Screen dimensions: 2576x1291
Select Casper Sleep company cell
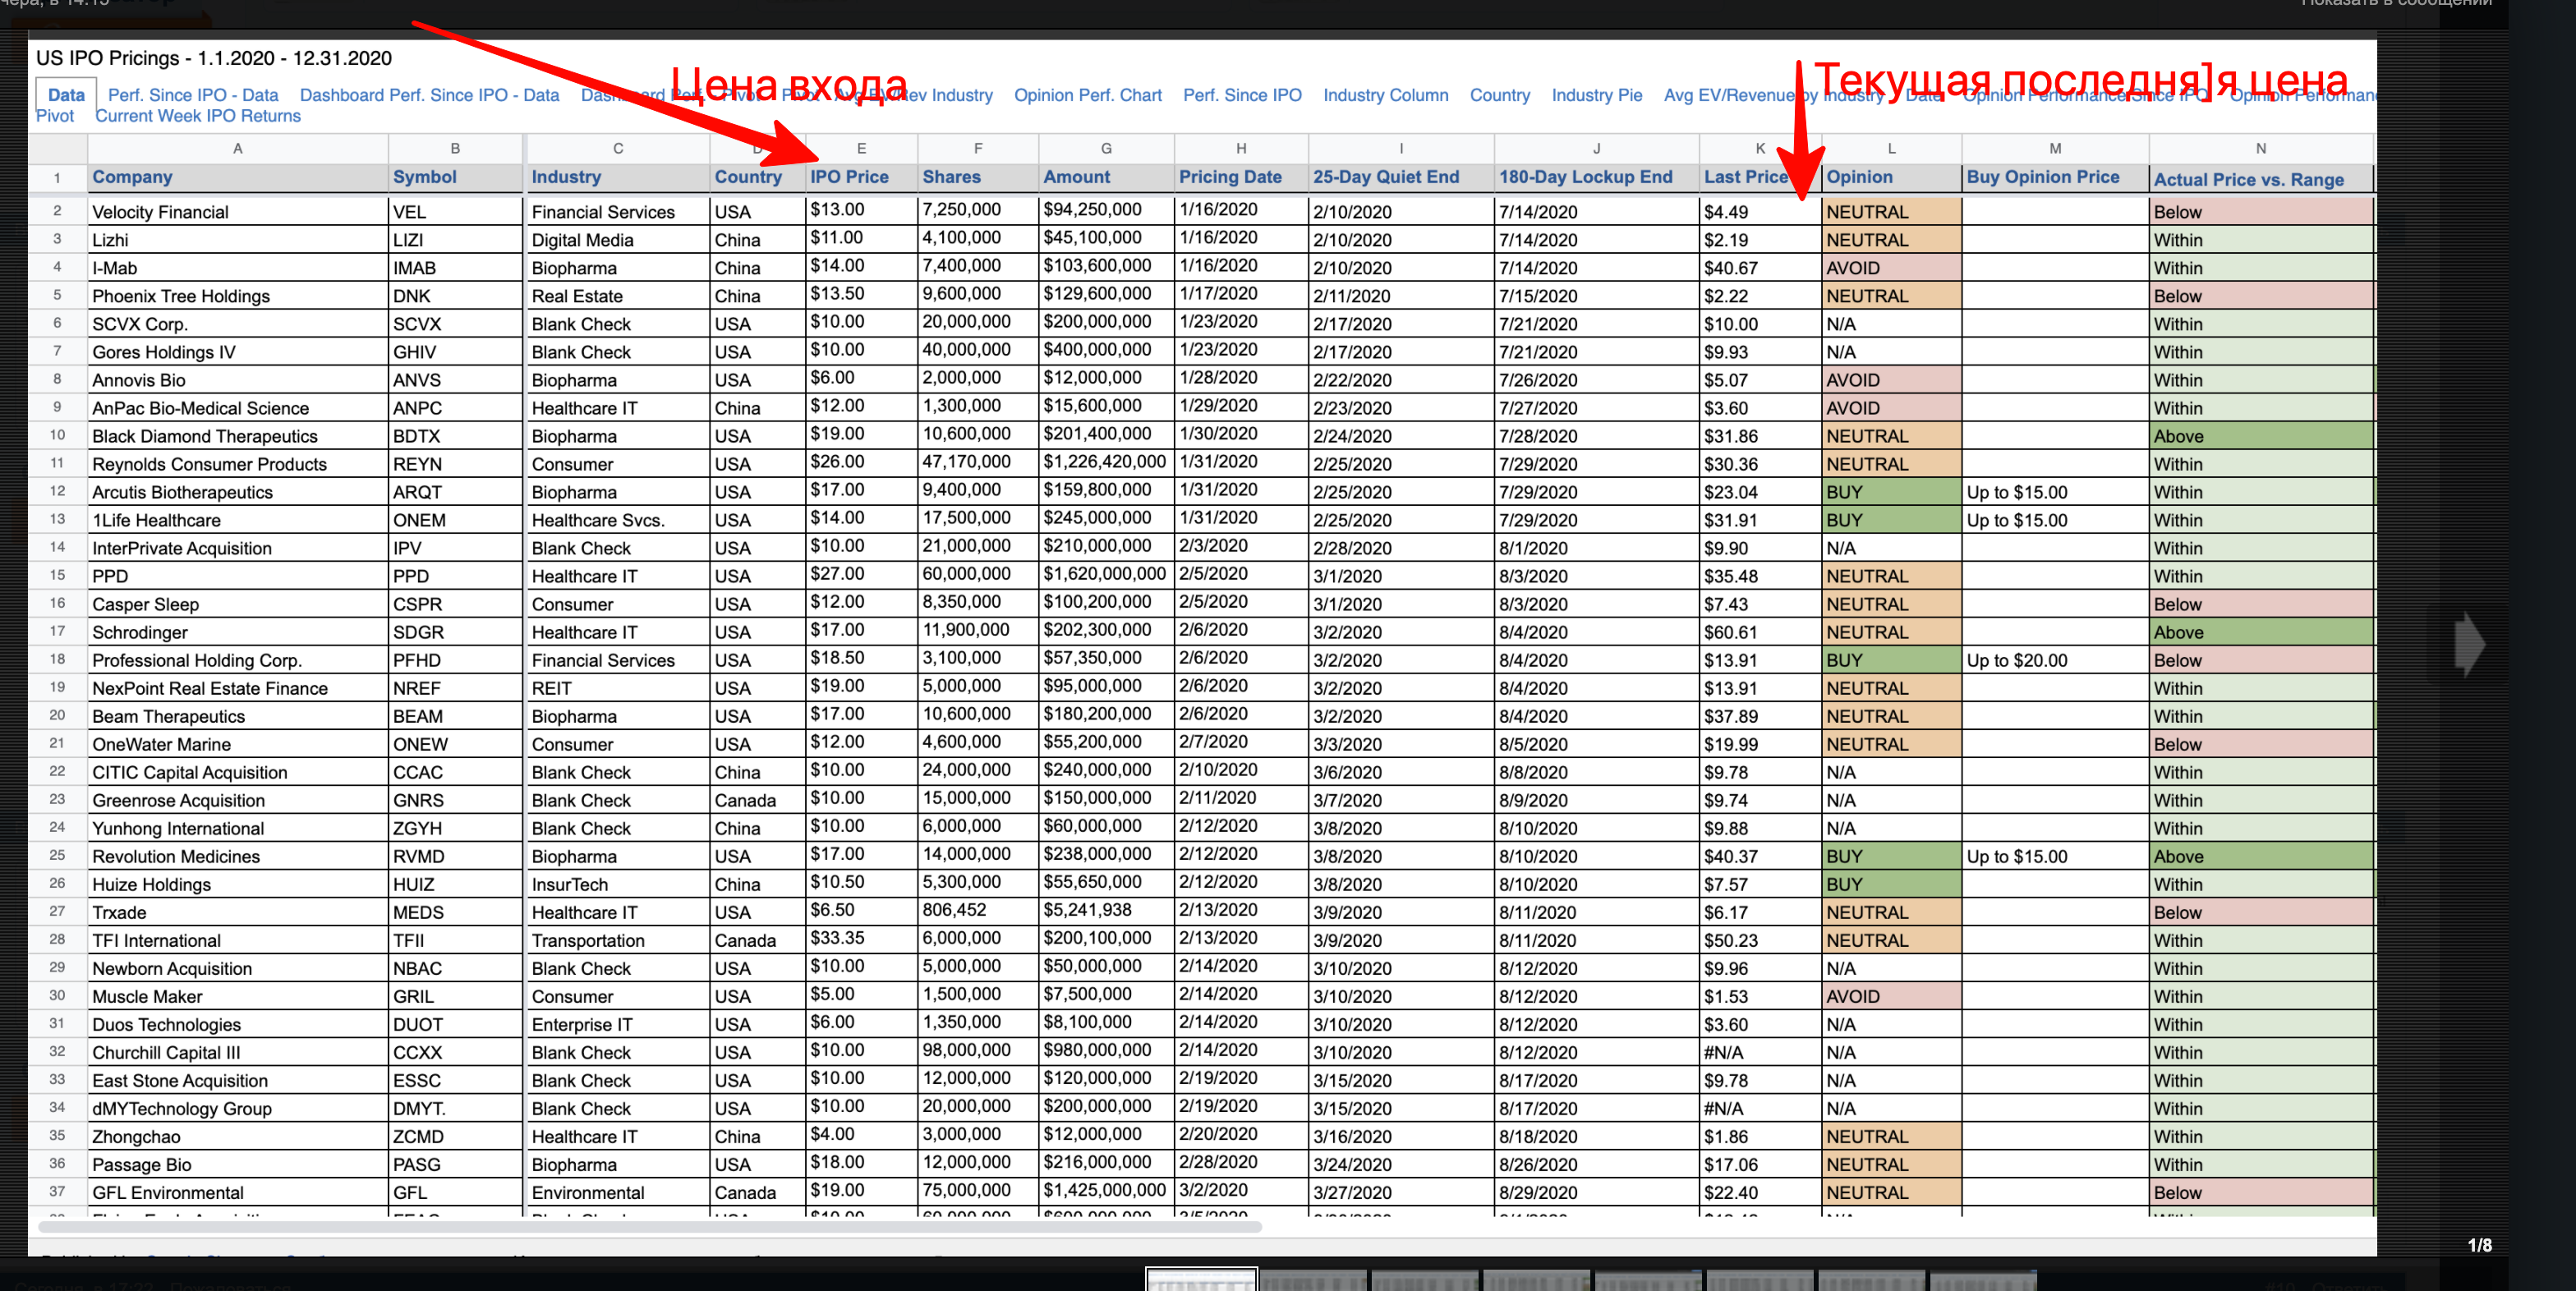[x=238, y=604]
